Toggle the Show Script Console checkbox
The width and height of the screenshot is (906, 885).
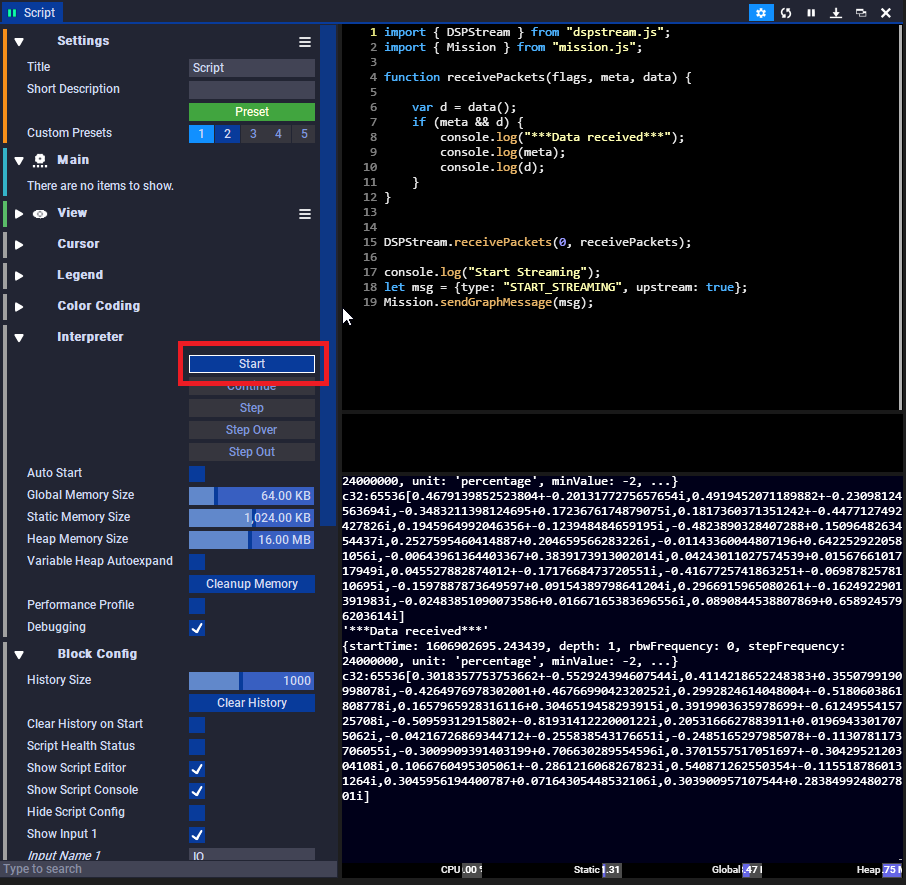197,791
